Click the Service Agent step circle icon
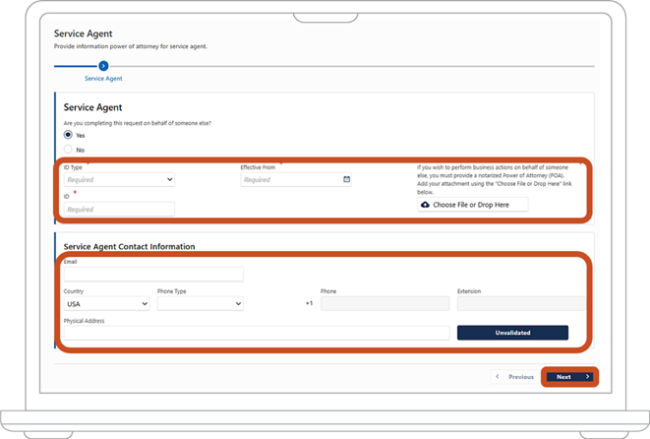The height and width of the screenshot is (439, 650). [103, 66]
